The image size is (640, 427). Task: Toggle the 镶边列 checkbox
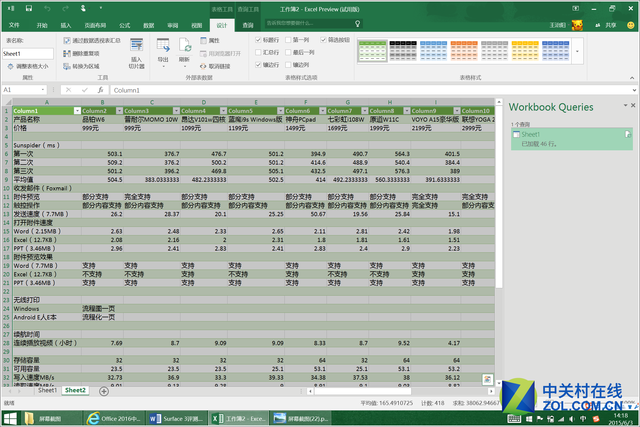(288, 64)
